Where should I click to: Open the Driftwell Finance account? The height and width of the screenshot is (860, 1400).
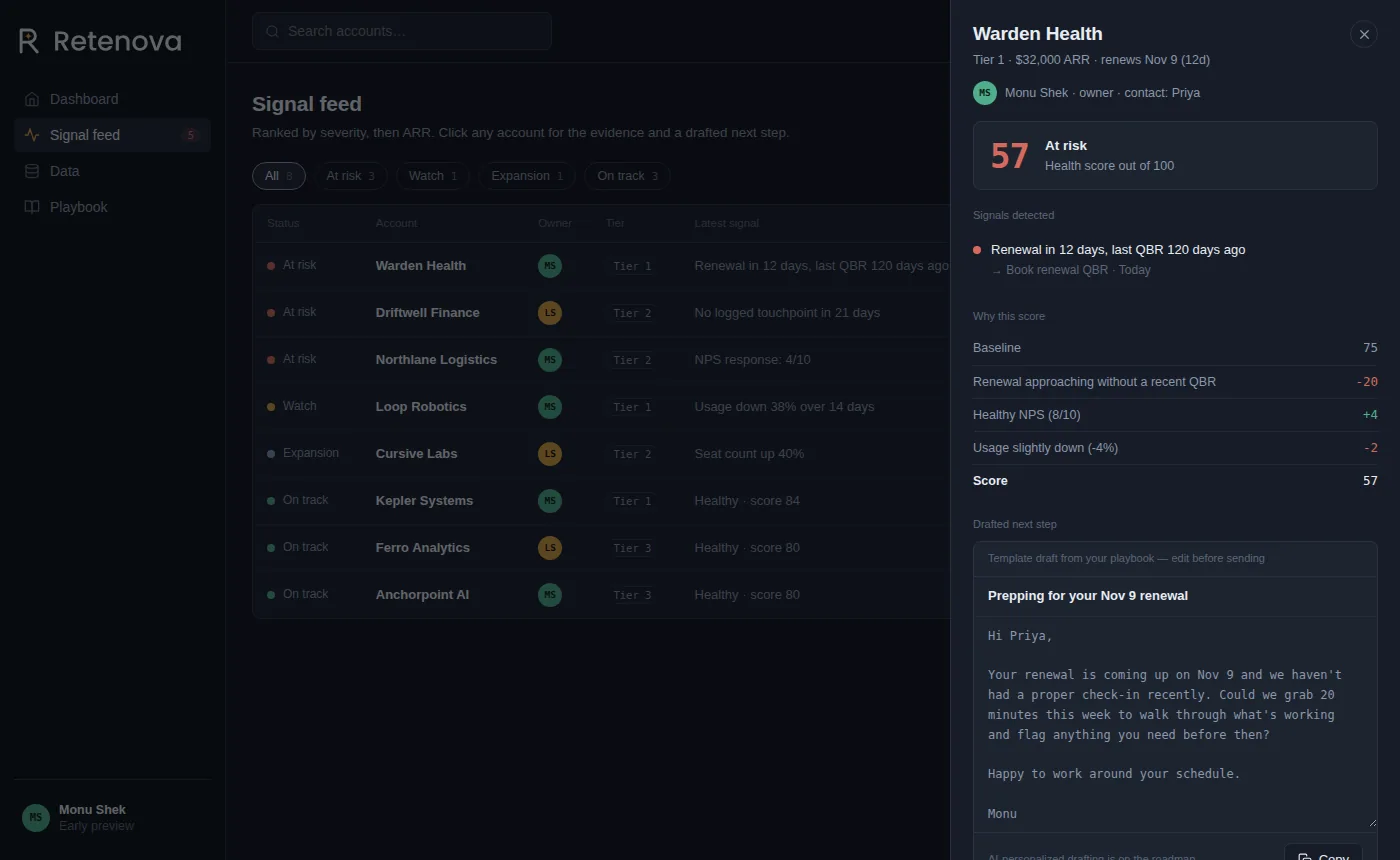coord(427,313)
